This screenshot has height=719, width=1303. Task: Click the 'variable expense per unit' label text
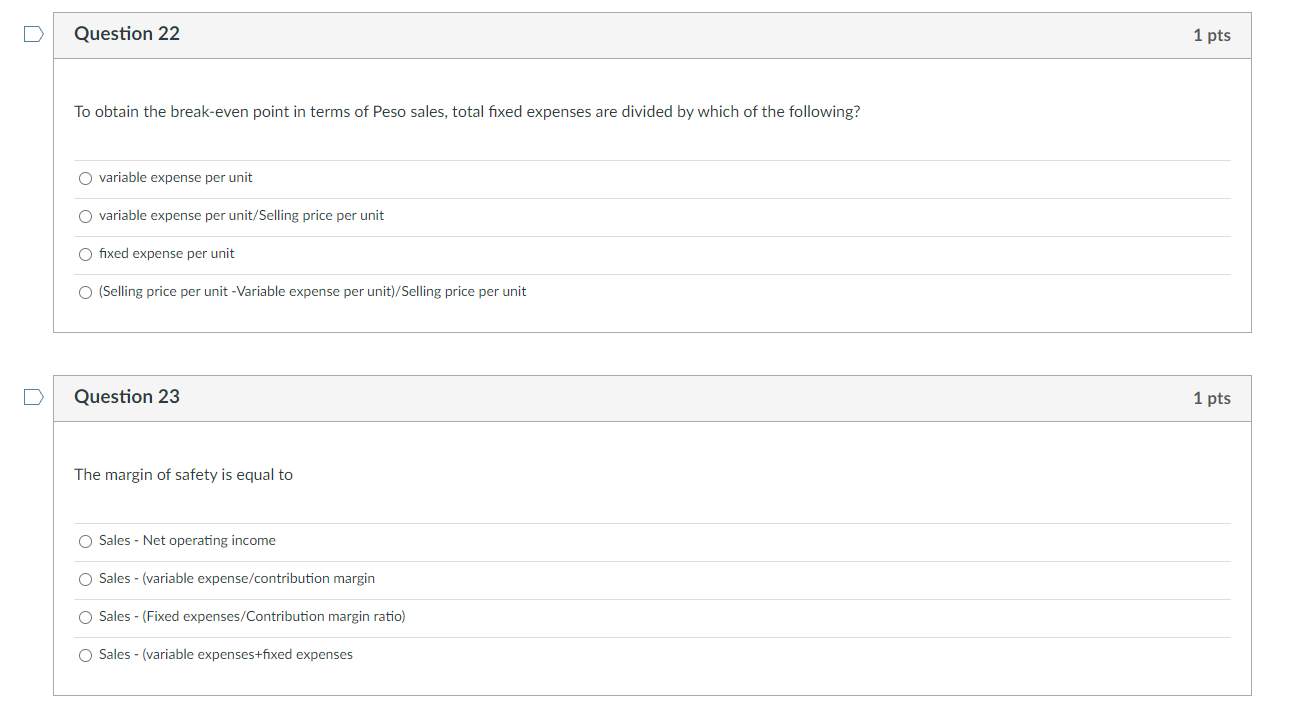tap(176, 178)
